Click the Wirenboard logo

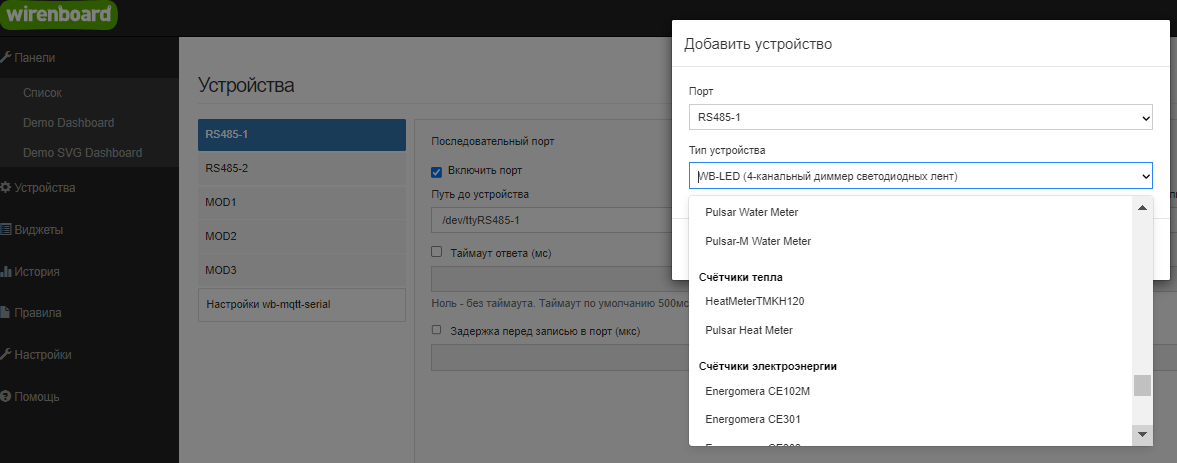tap(59, 14)
